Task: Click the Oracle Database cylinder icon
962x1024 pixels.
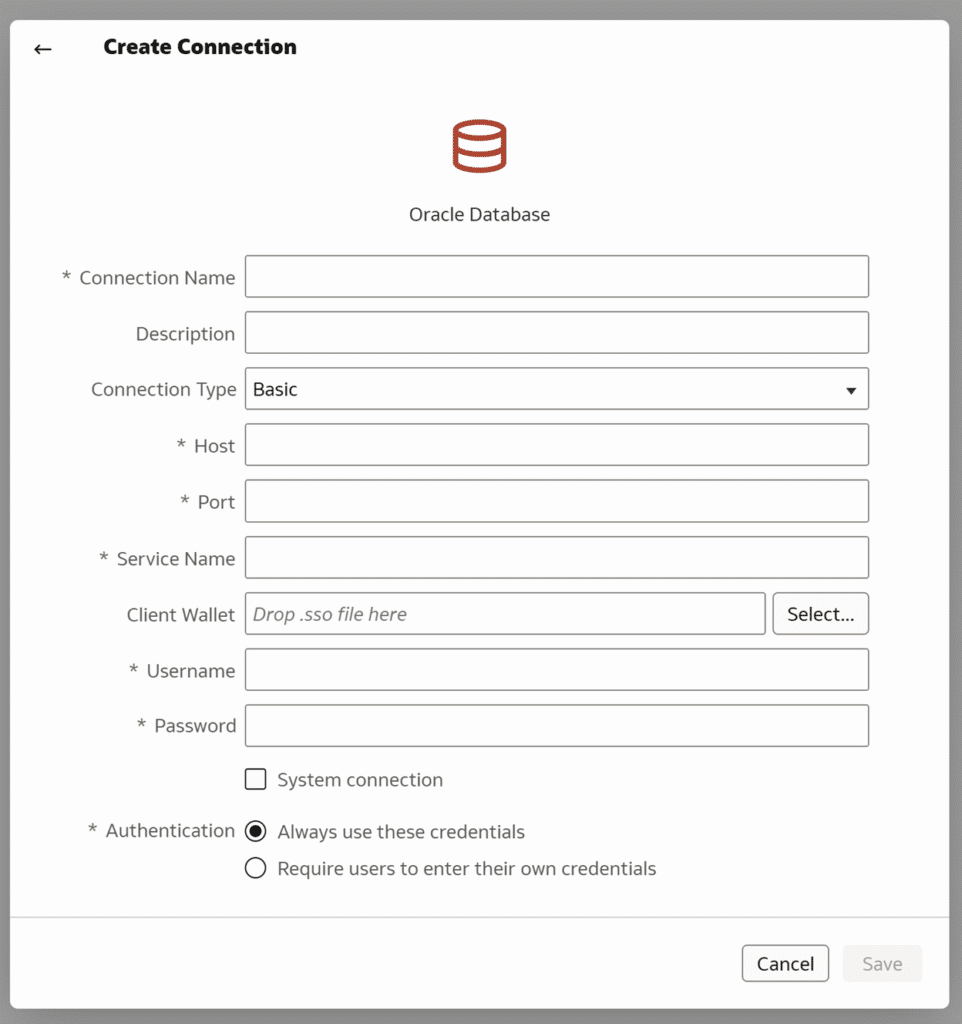Action: [x=479, y=146]
